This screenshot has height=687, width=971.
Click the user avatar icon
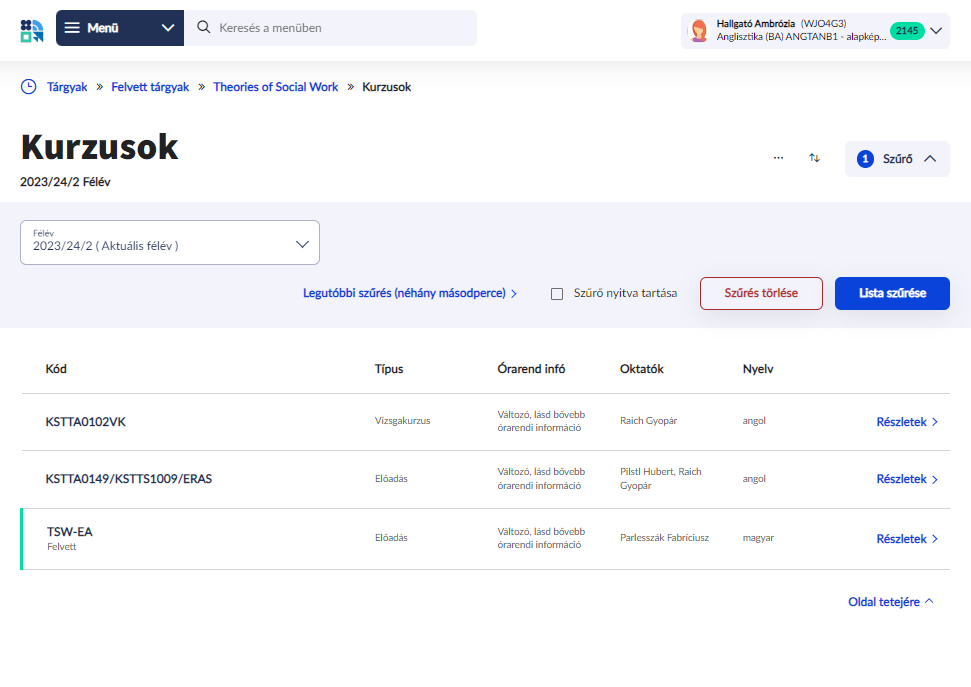pos(699,31)
